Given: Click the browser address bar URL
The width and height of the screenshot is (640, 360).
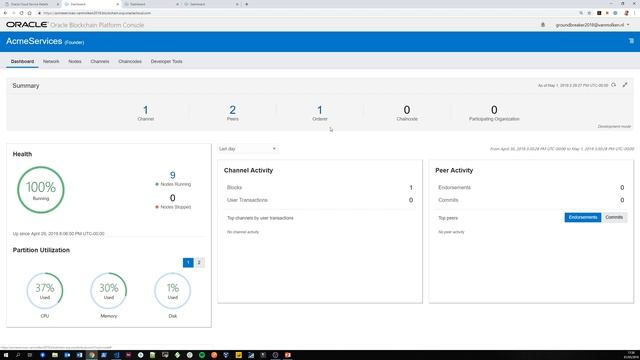Looking at the screenshot, I should [97, 13].
